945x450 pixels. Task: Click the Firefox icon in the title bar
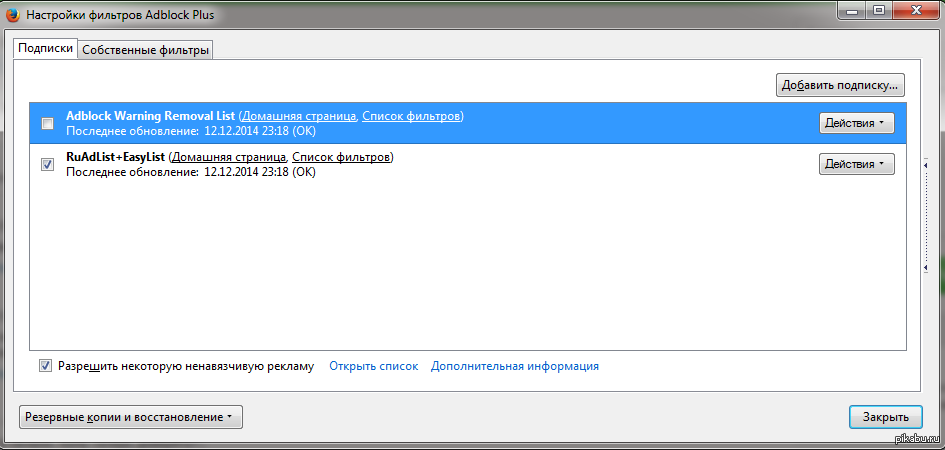point(14,15)
